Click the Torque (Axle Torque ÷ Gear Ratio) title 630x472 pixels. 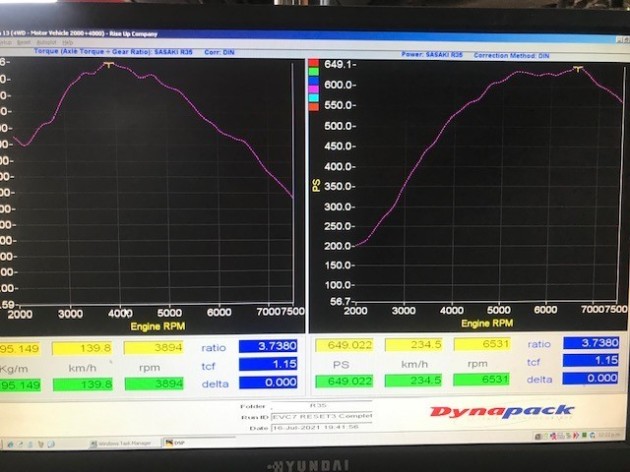coord(113,52)
